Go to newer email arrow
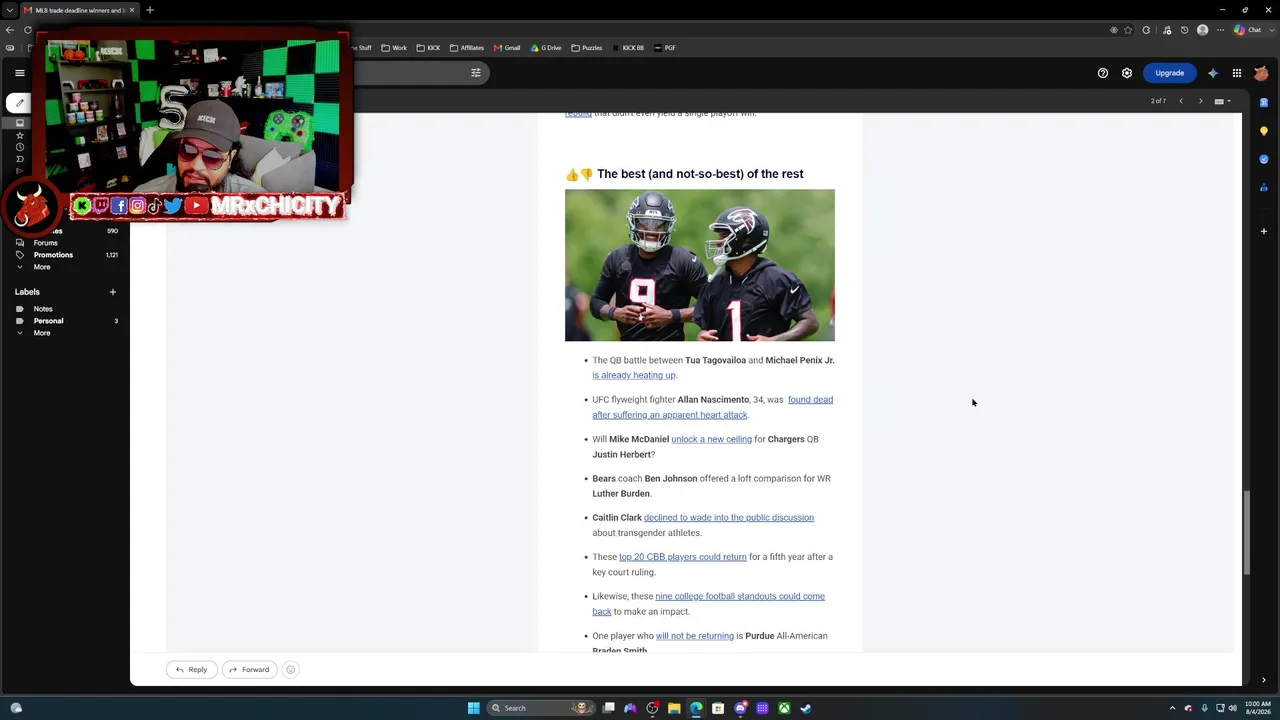Image resolution: width=1280 pixels, height=720 pixels. coord(1181,101)
